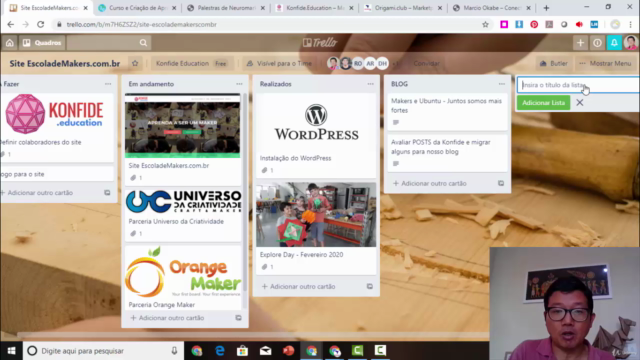Open the Site EscoladeMakers.com.br card
Image resolution: width=640 pixels, height=360 pixels.
(183, 139)
